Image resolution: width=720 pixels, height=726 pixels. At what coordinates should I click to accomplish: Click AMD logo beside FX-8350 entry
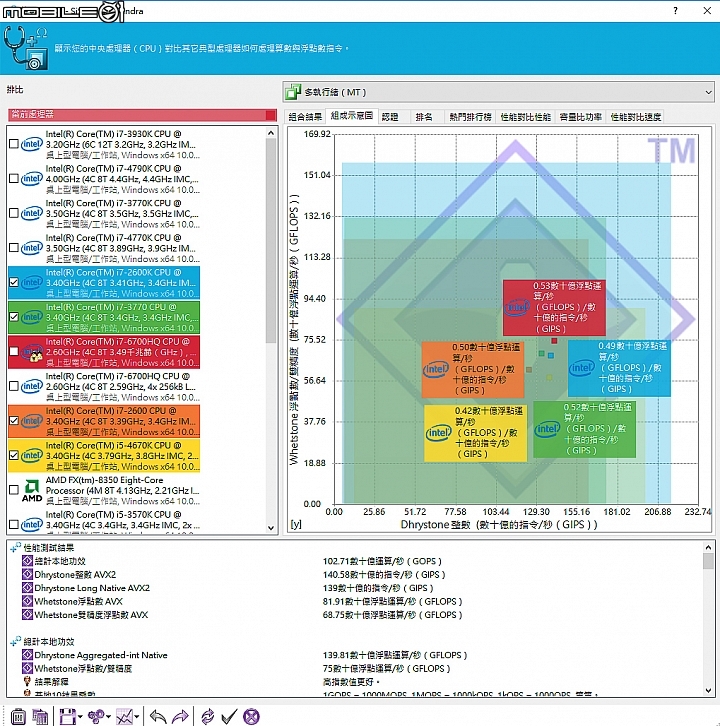point(32,491)
